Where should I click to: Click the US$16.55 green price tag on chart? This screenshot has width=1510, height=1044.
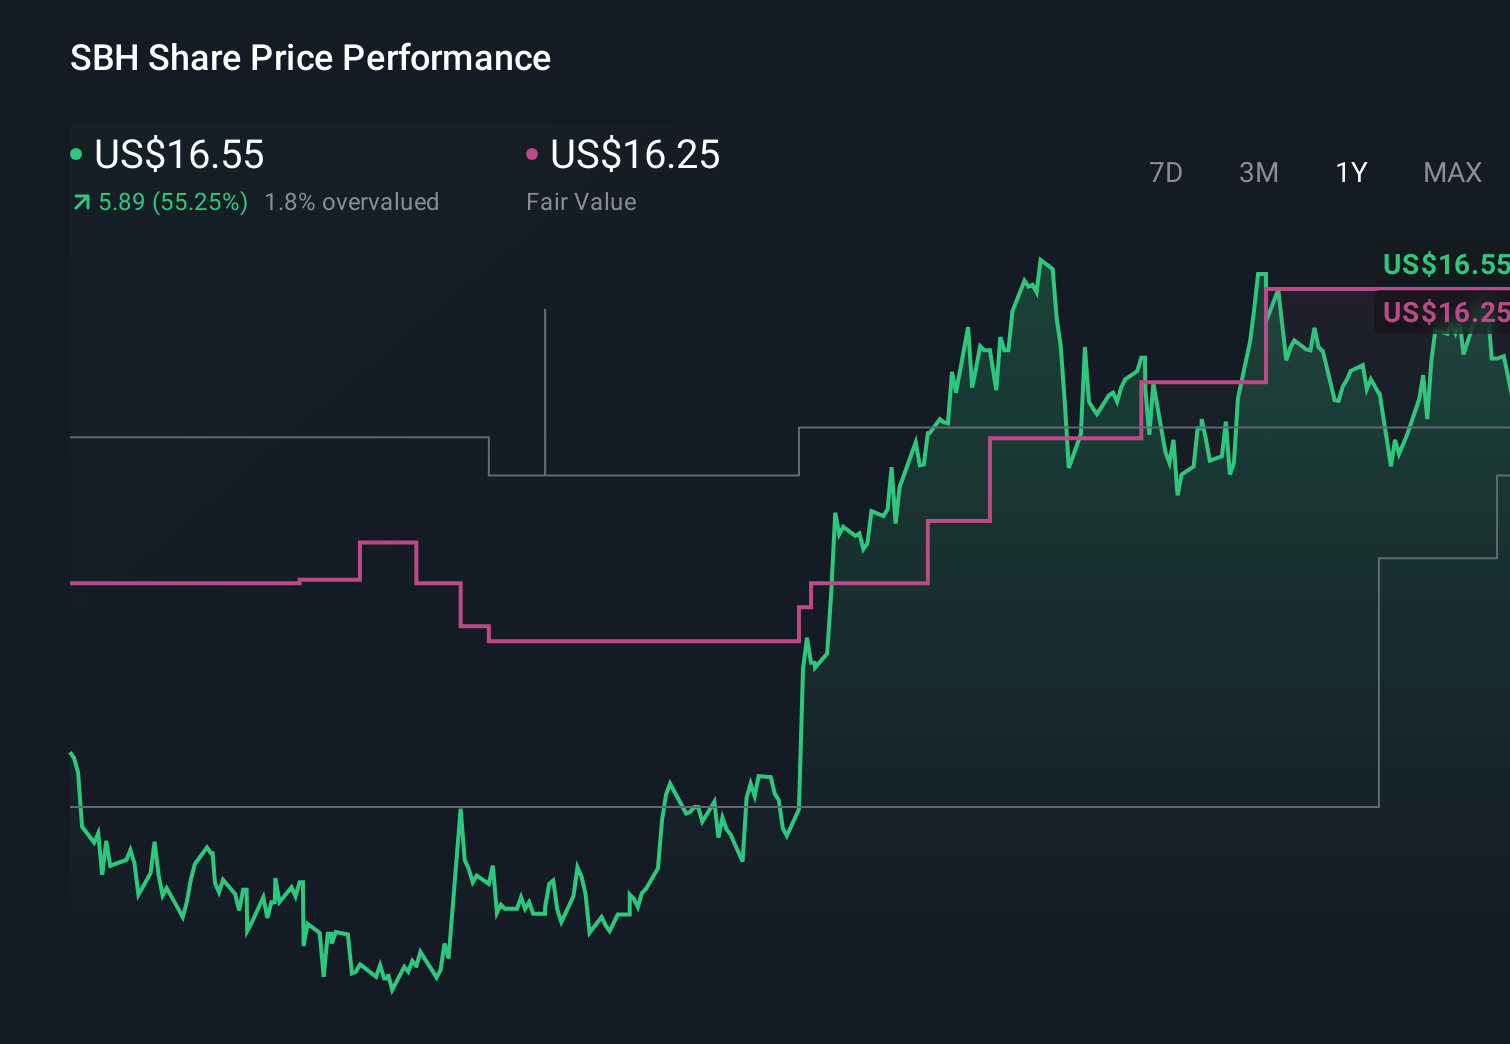coord(1443,266)
